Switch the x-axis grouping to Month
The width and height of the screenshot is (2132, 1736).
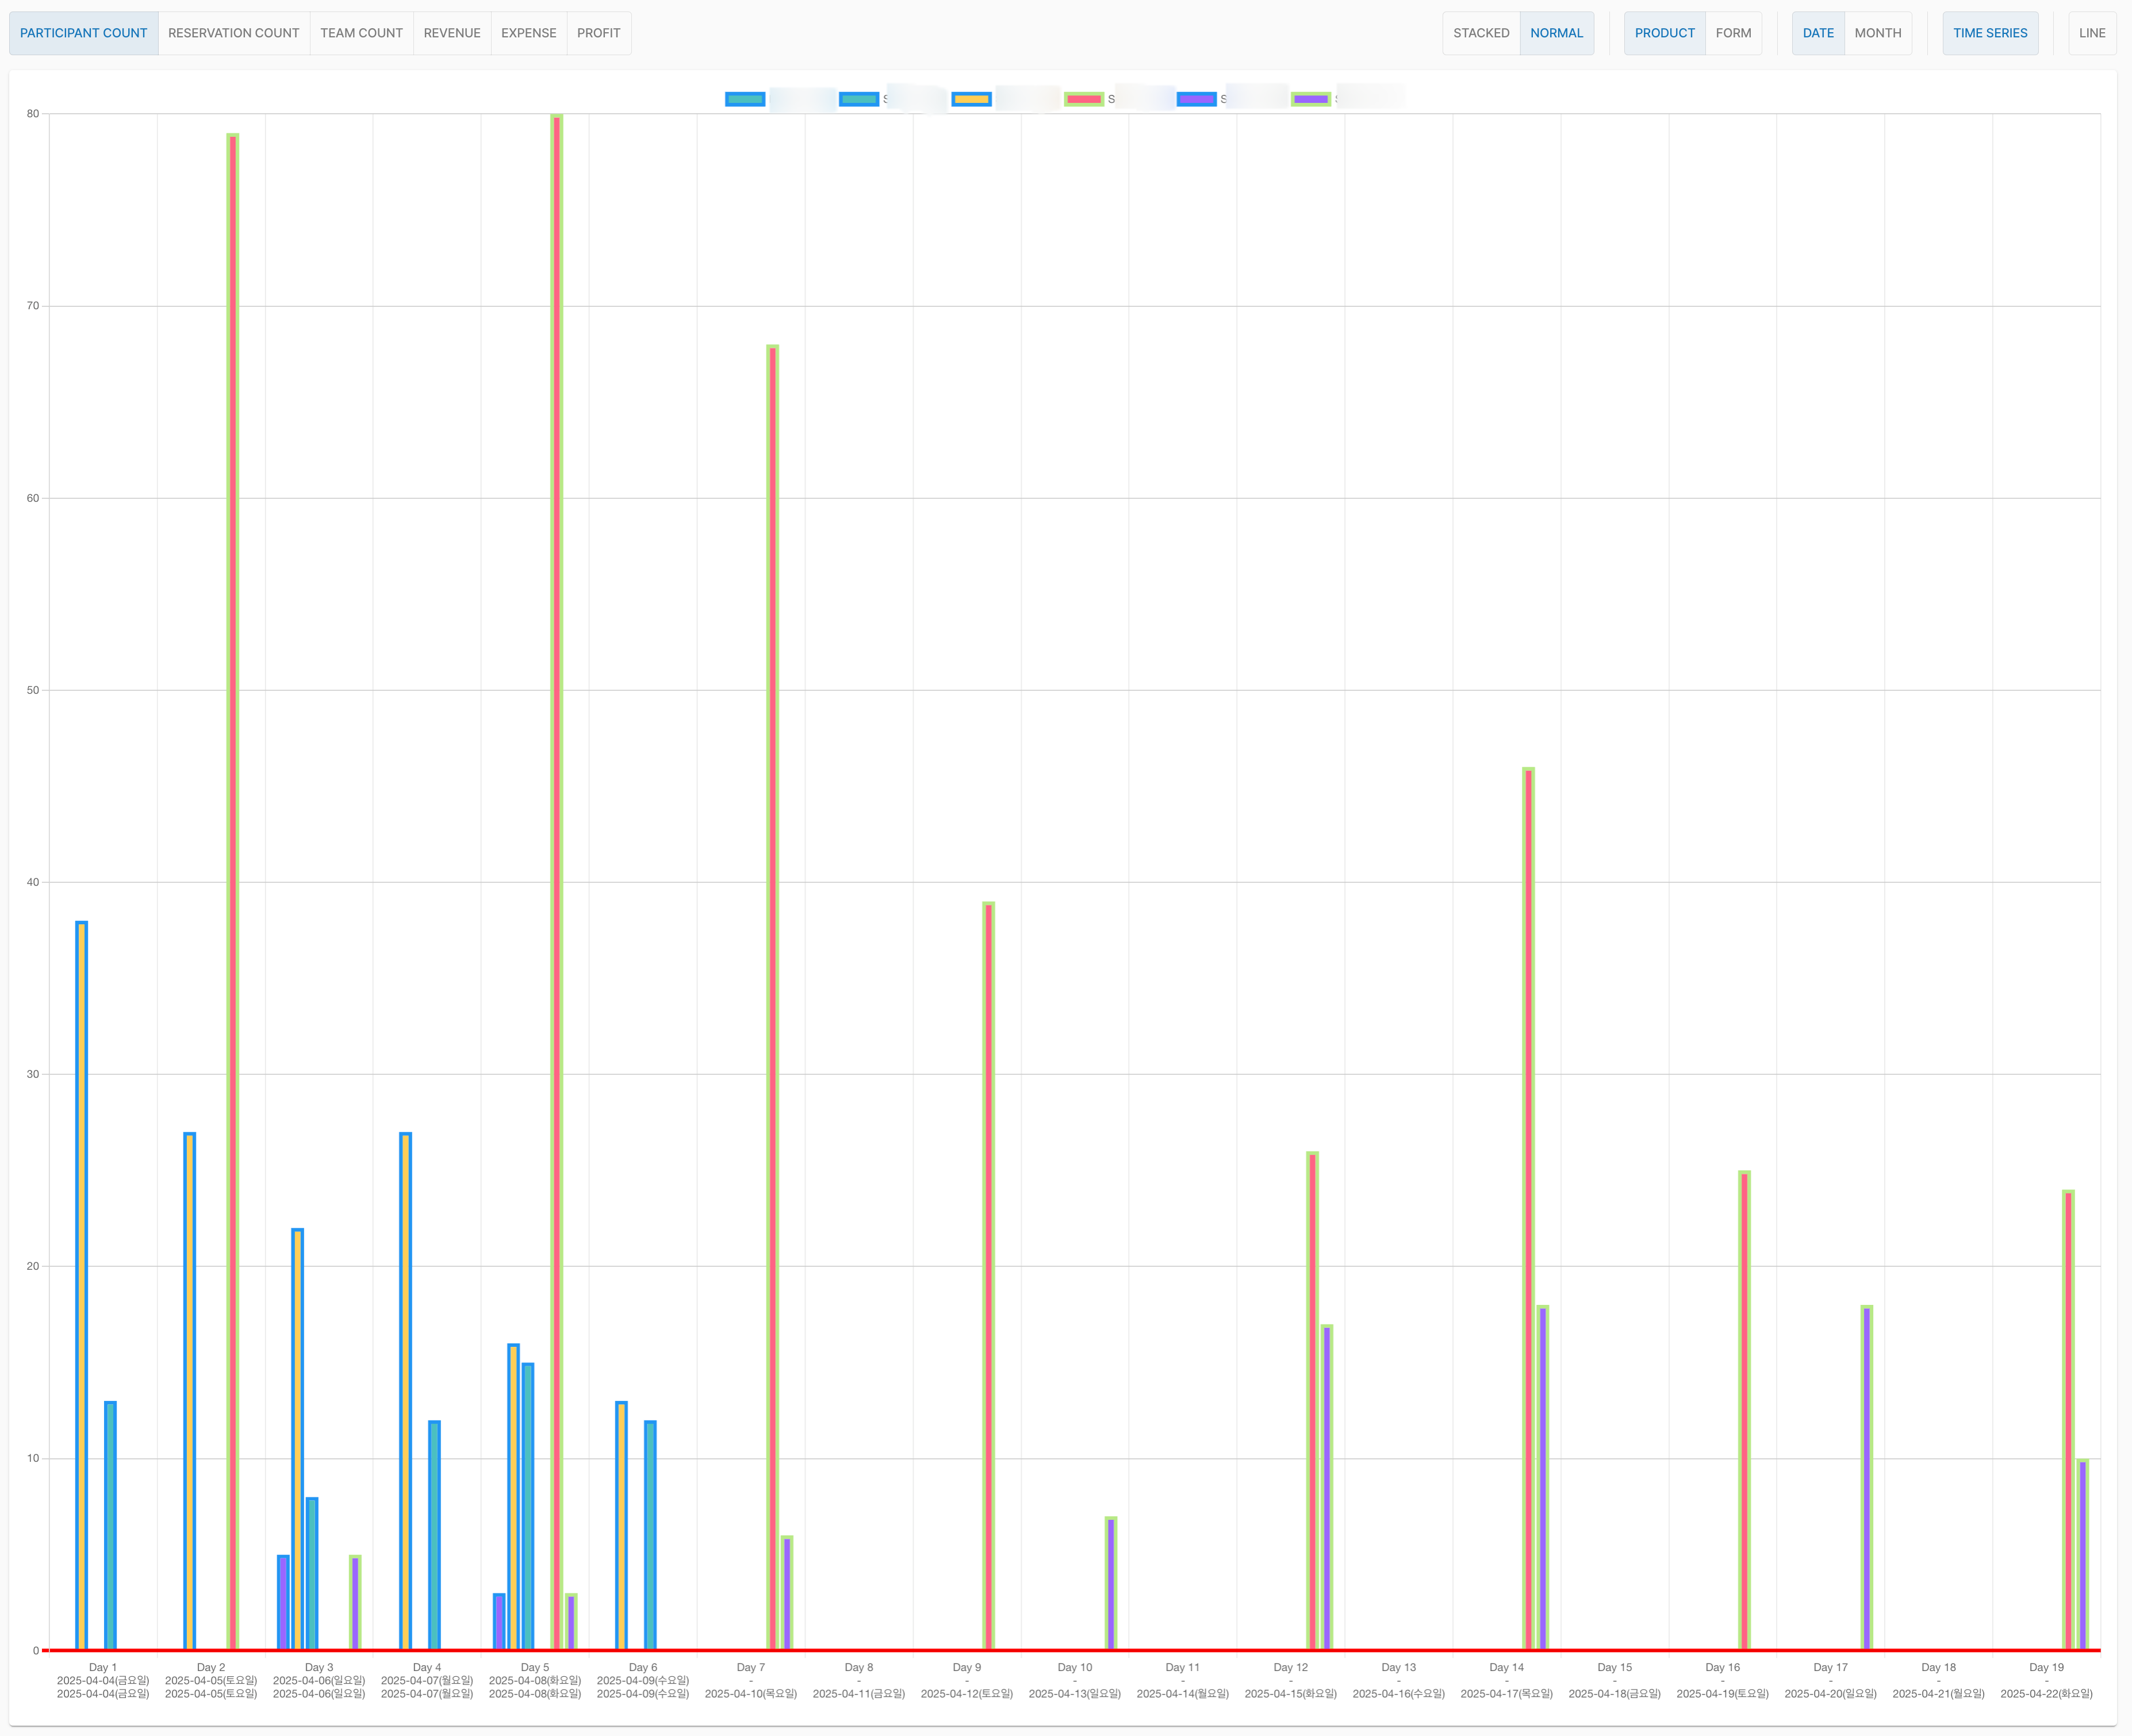coord(1877,33)
